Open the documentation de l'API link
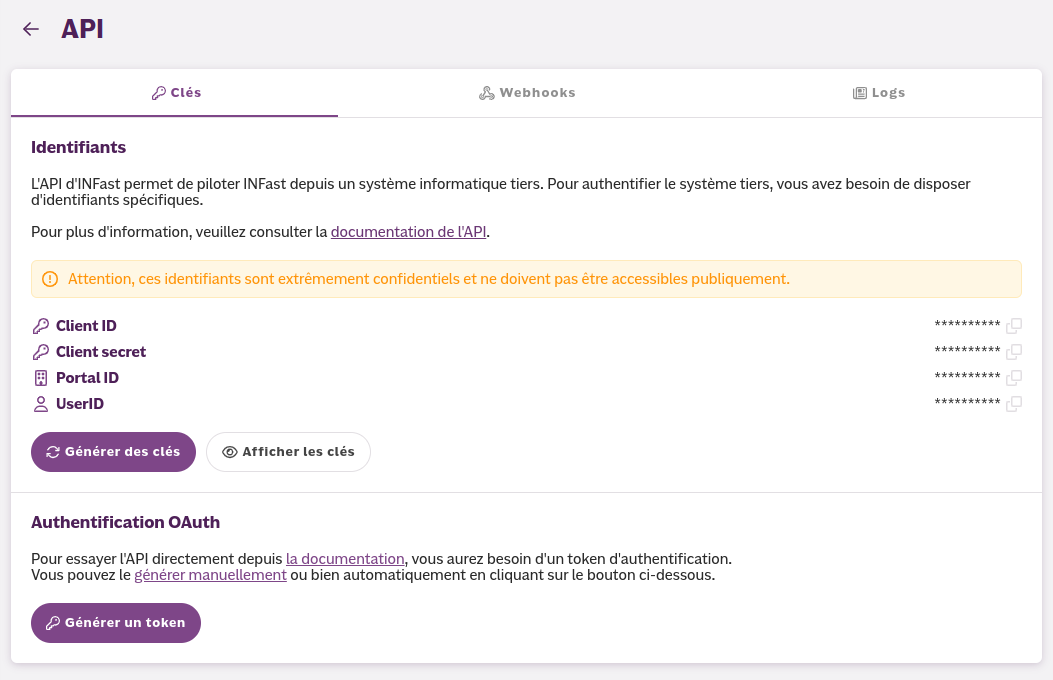The image size is (1053, 680). 408,232
